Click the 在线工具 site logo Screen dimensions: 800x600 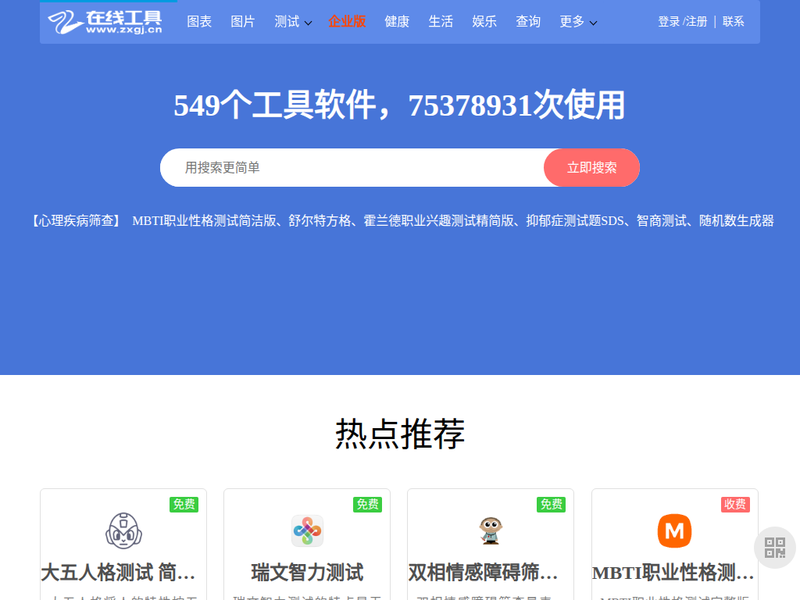[x=104, y=21]
